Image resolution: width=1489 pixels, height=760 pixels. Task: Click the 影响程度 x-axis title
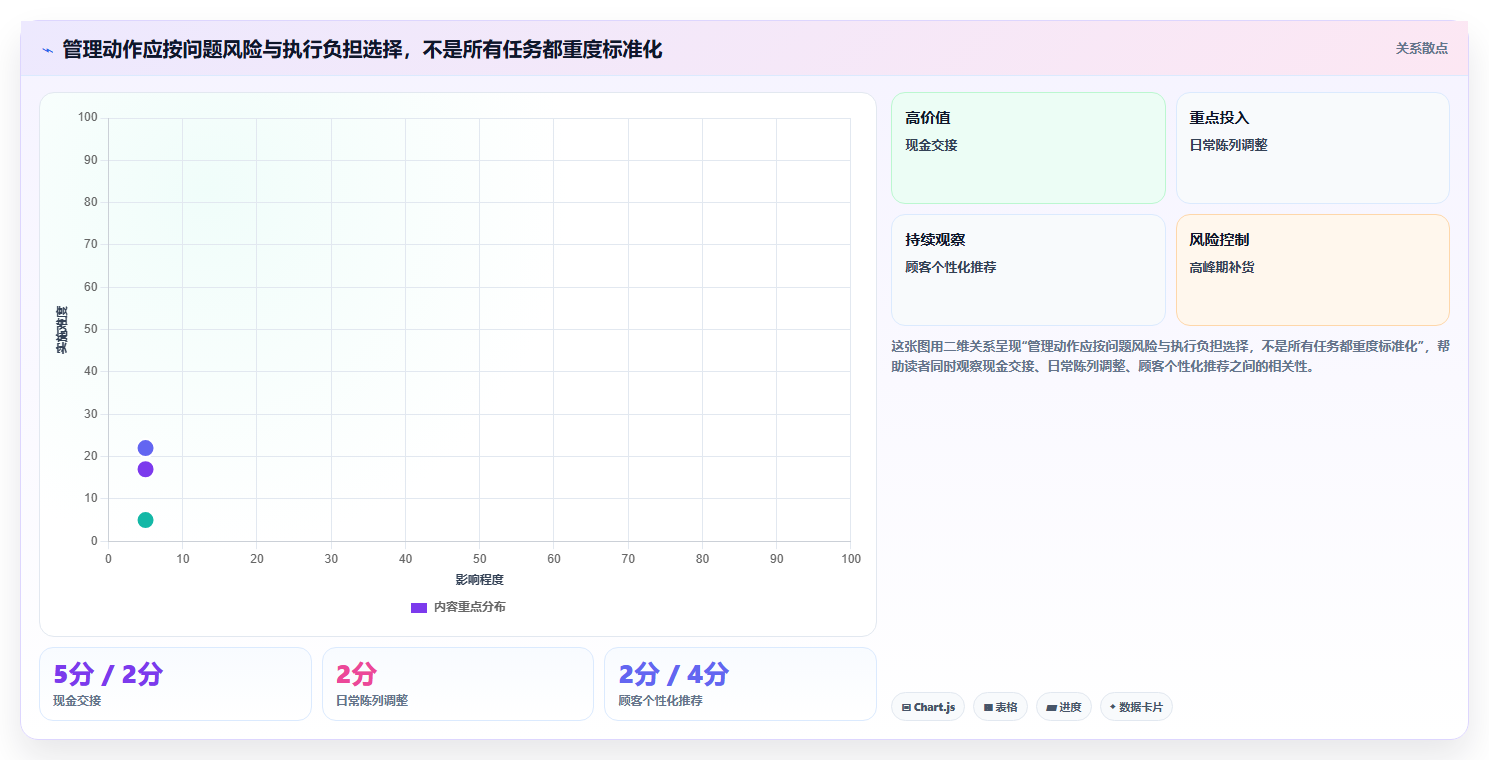pyautogui.click(x=479, y=580)
